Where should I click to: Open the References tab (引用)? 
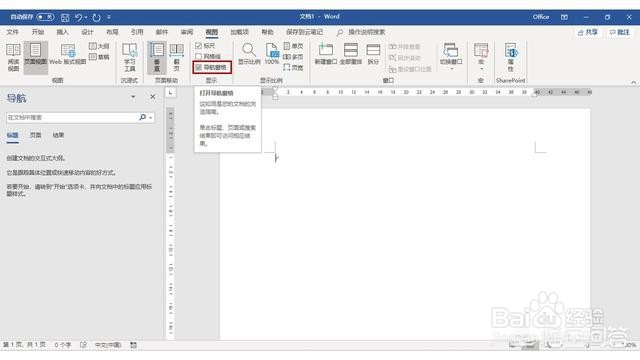pyautogui.click(x=137, y=32)
